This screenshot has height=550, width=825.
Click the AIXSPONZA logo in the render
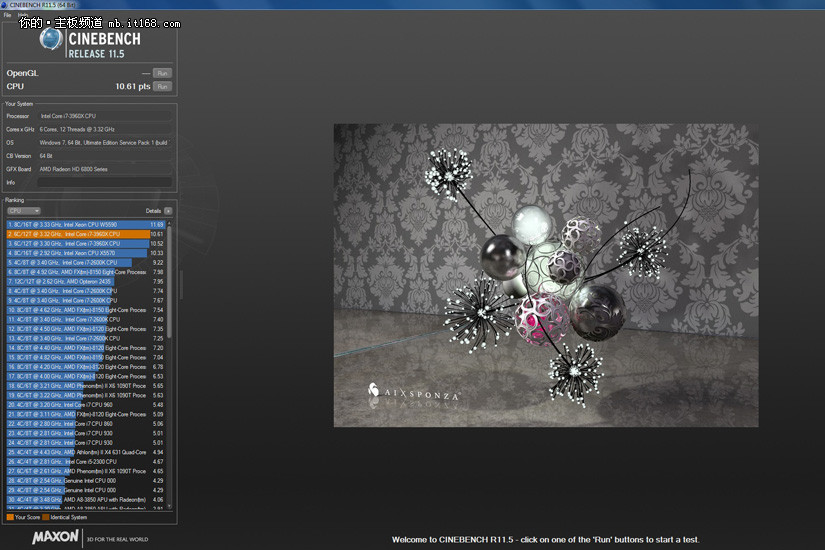click(x=413, y=394)
